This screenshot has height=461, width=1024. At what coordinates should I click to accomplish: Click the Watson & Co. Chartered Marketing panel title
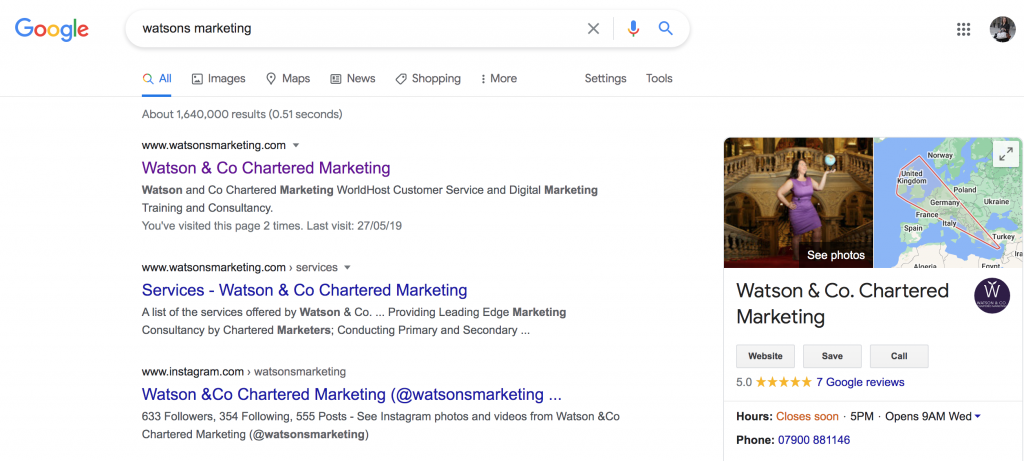tap(842, 304)
